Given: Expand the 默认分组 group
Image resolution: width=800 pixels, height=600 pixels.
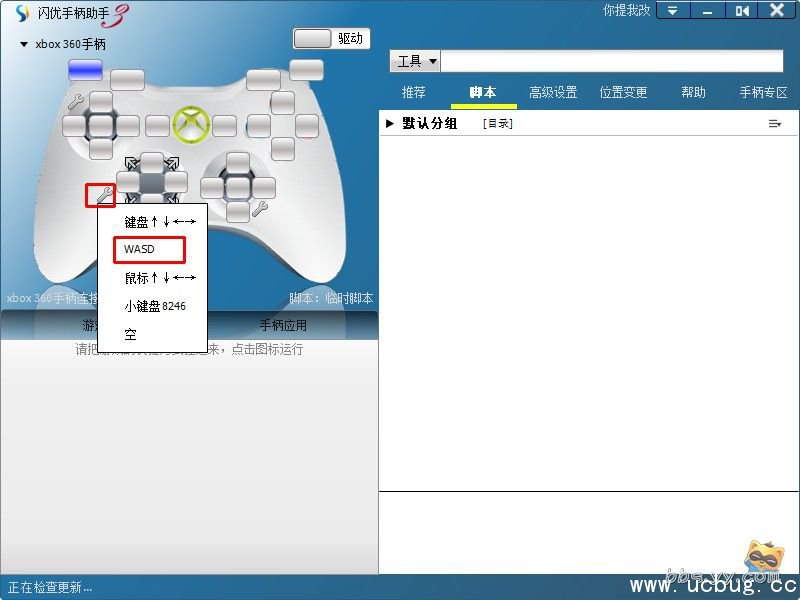Looking at the screenshot, I should 390,123.
